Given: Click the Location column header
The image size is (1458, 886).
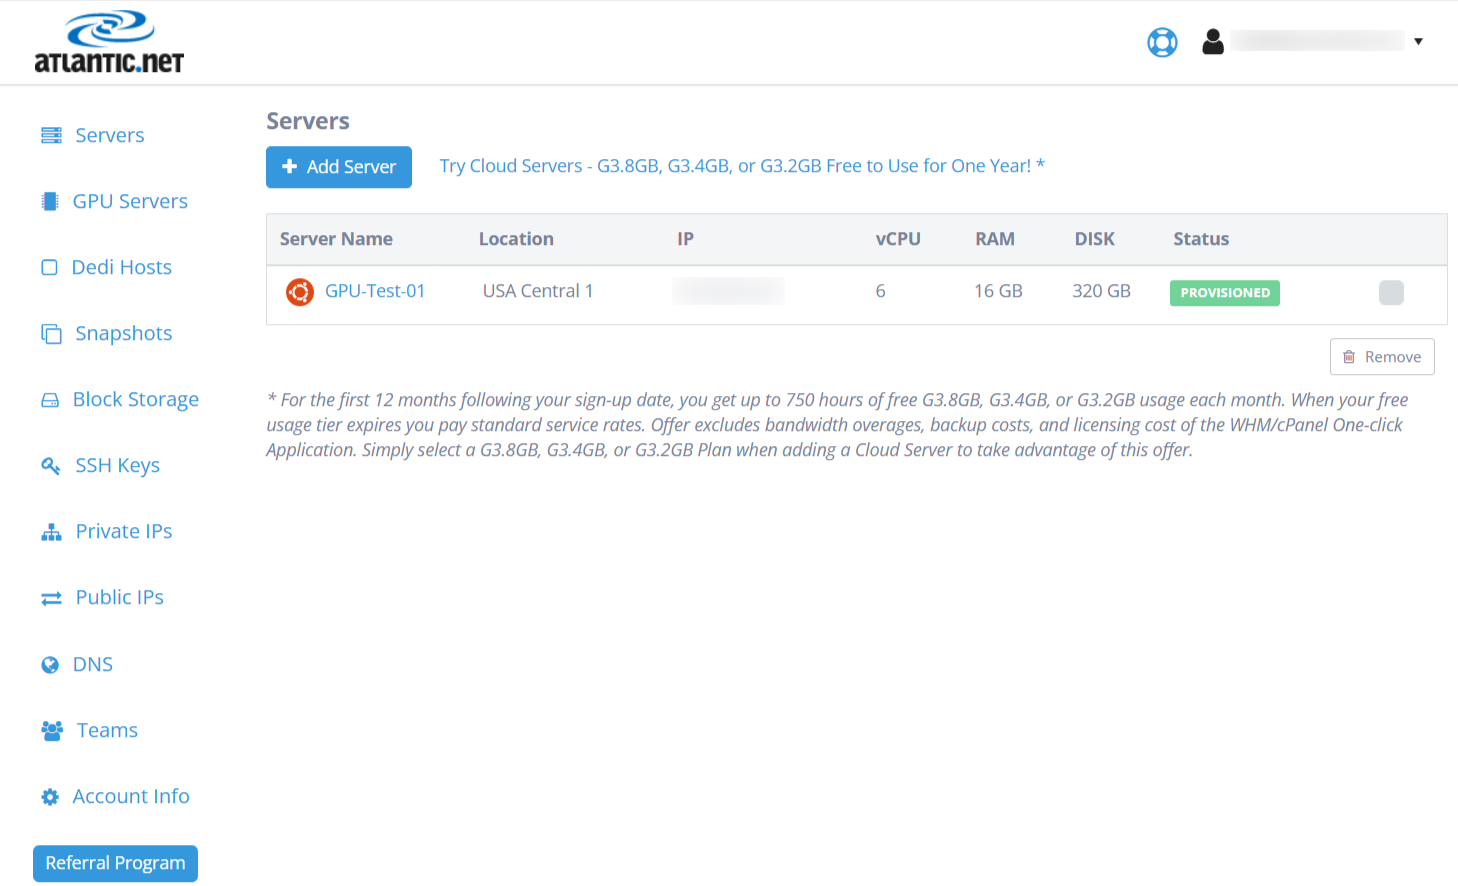Looking at the screenshot, I should [x=516, y=239].
